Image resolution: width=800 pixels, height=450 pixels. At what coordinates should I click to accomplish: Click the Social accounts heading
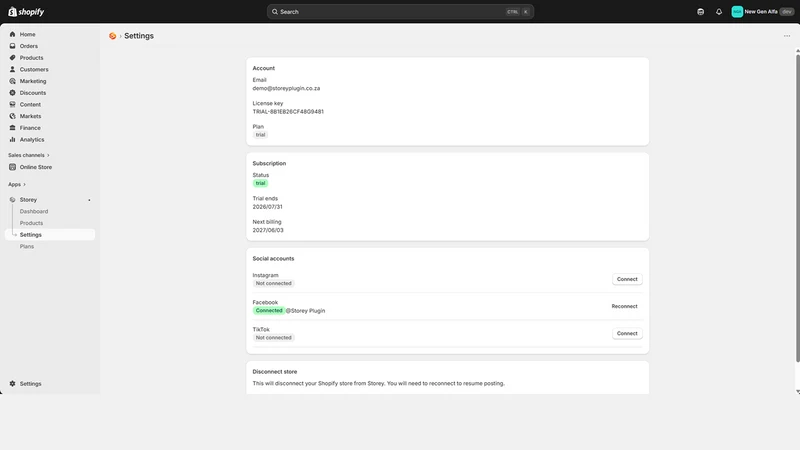(273, 259)
